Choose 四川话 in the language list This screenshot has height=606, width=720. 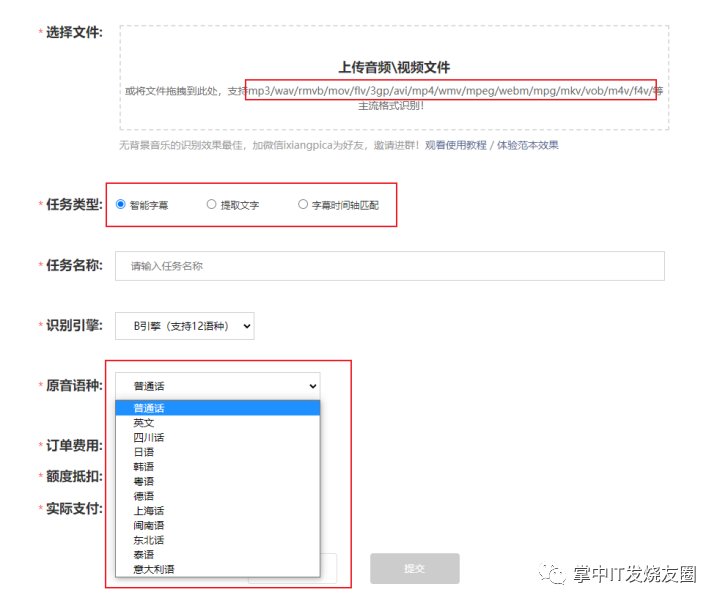pyautogui.click(x=218, y=438)
